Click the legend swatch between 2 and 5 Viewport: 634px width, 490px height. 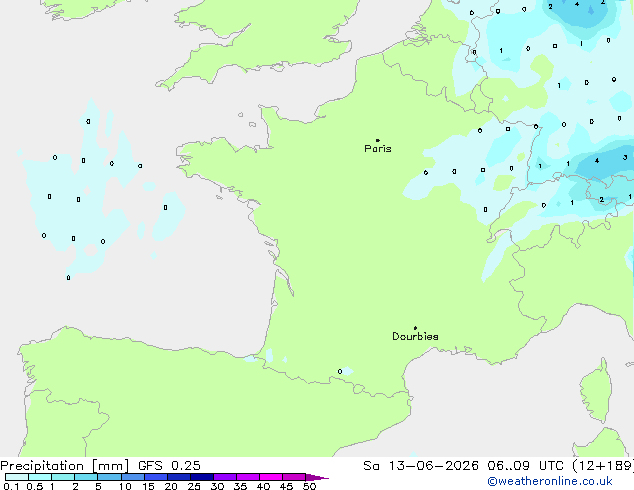click(86, 477)
